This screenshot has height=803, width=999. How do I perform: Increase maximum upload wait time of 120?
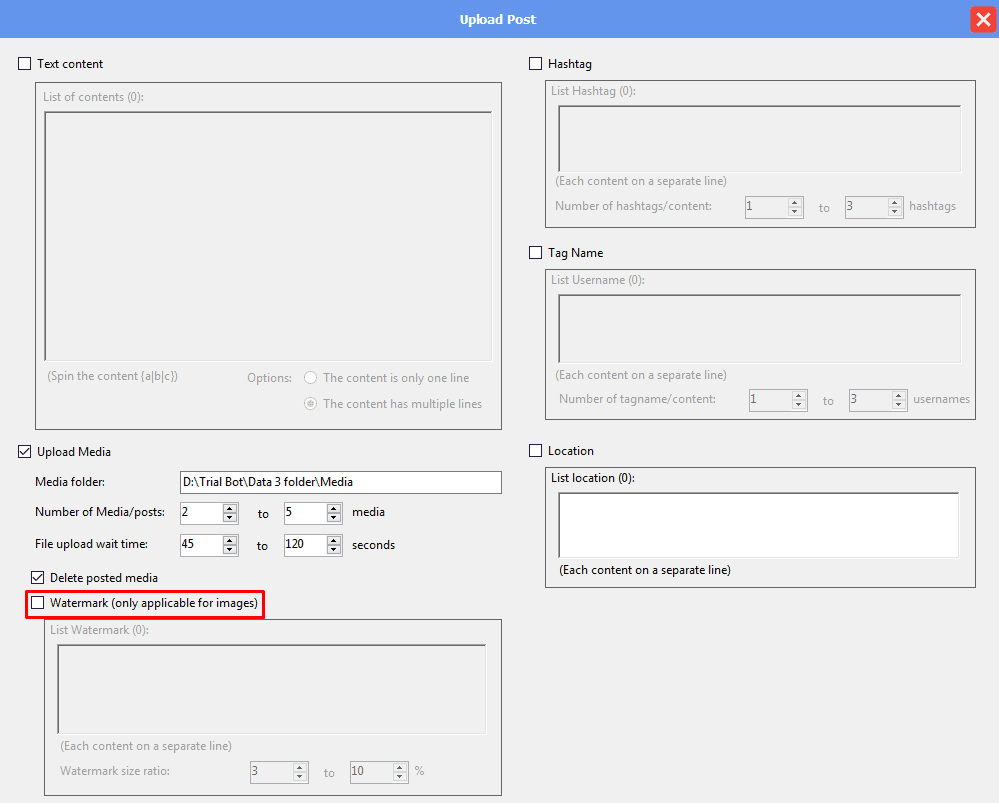pos(334,540)
